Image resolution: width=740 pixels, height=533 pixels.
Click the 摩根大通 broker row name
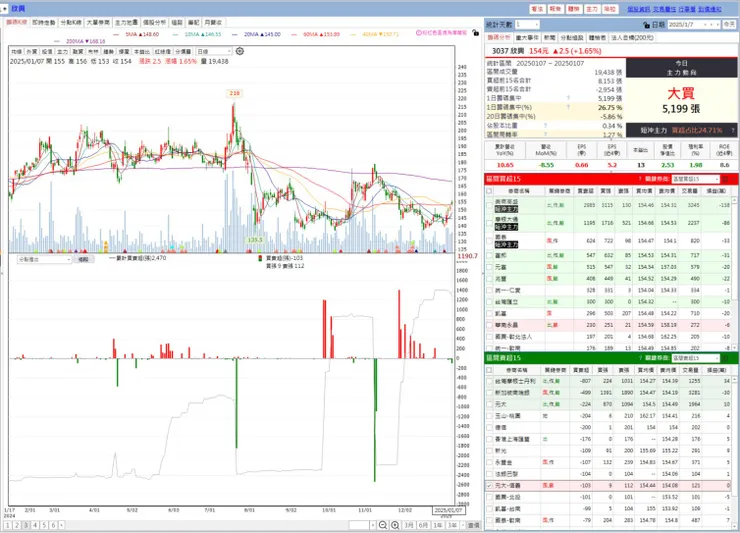click(x=506, y=220)
